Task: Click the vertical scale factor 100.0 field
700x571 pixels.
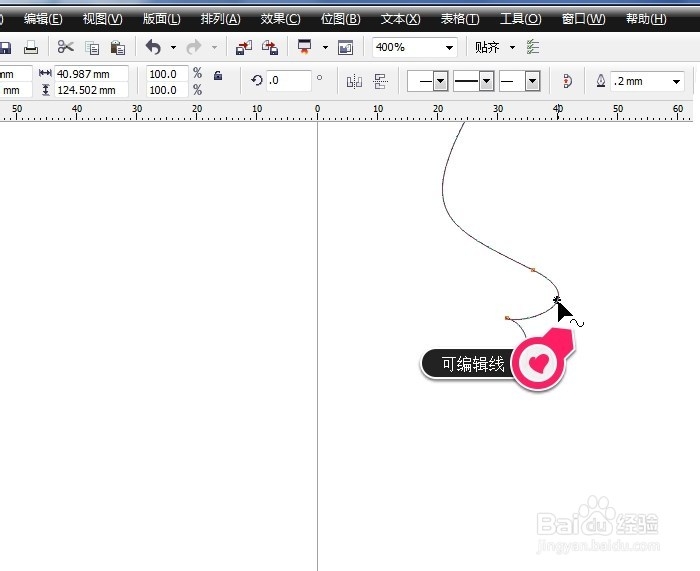Action: click(167, 90)
